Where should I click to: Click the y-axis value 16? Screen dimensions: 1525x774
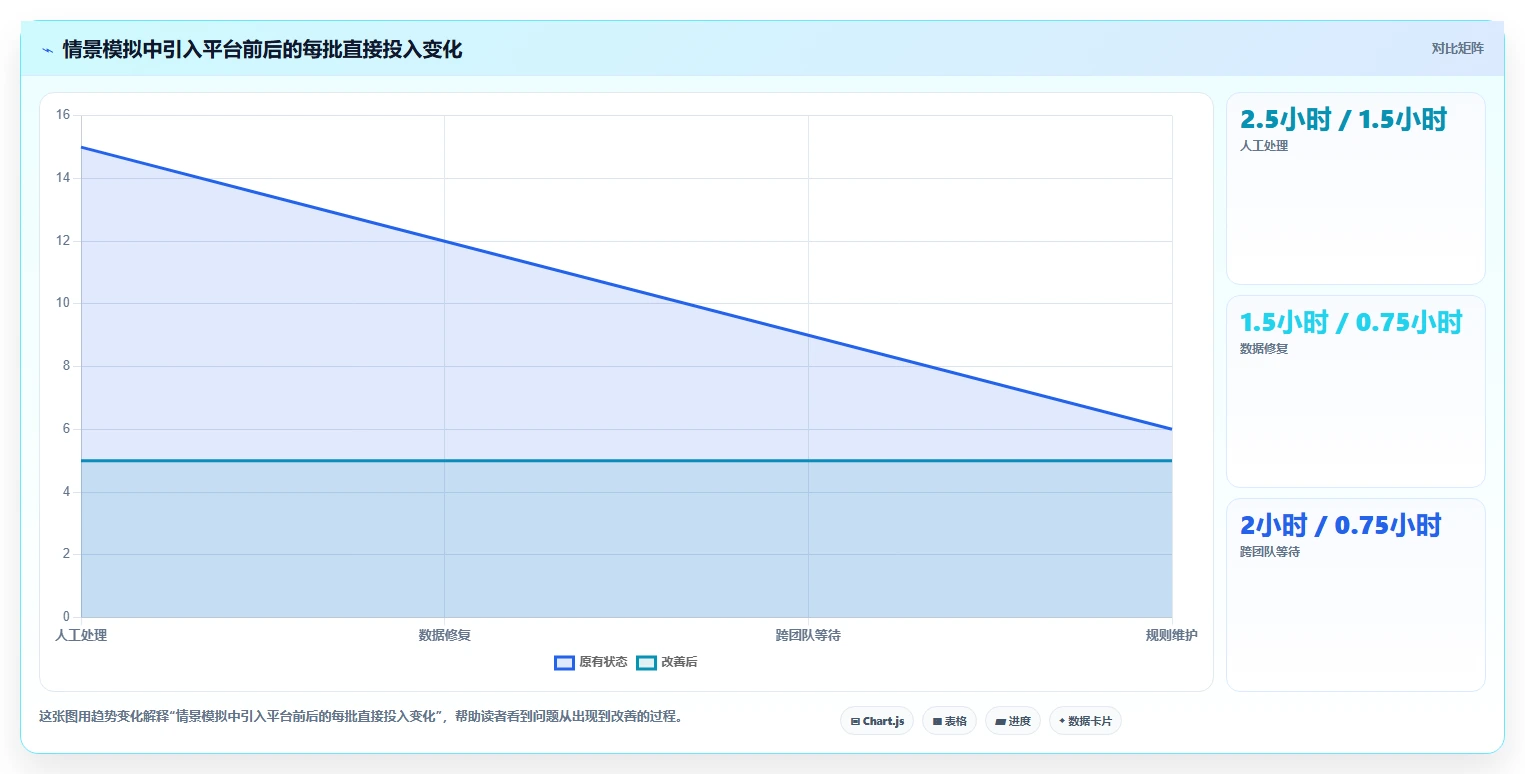click(63, 115)
